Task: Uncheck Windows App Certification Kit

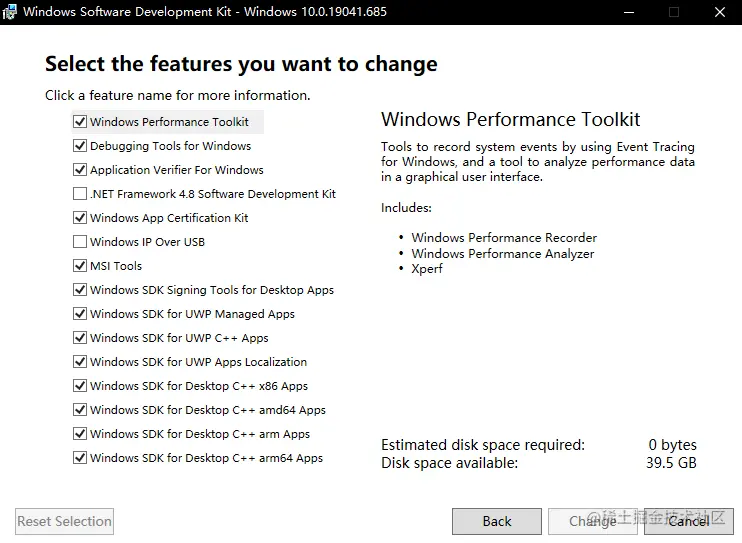Action: 80,218
